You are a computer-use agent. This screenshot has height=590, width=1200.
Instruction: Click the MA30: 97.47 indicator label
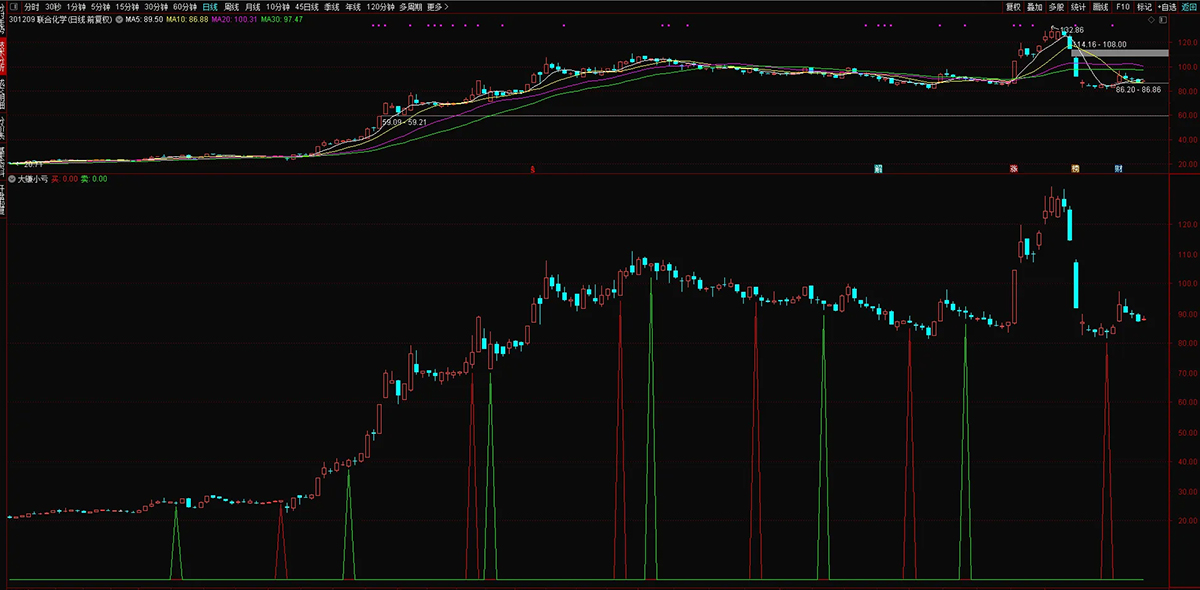(282, 19)
